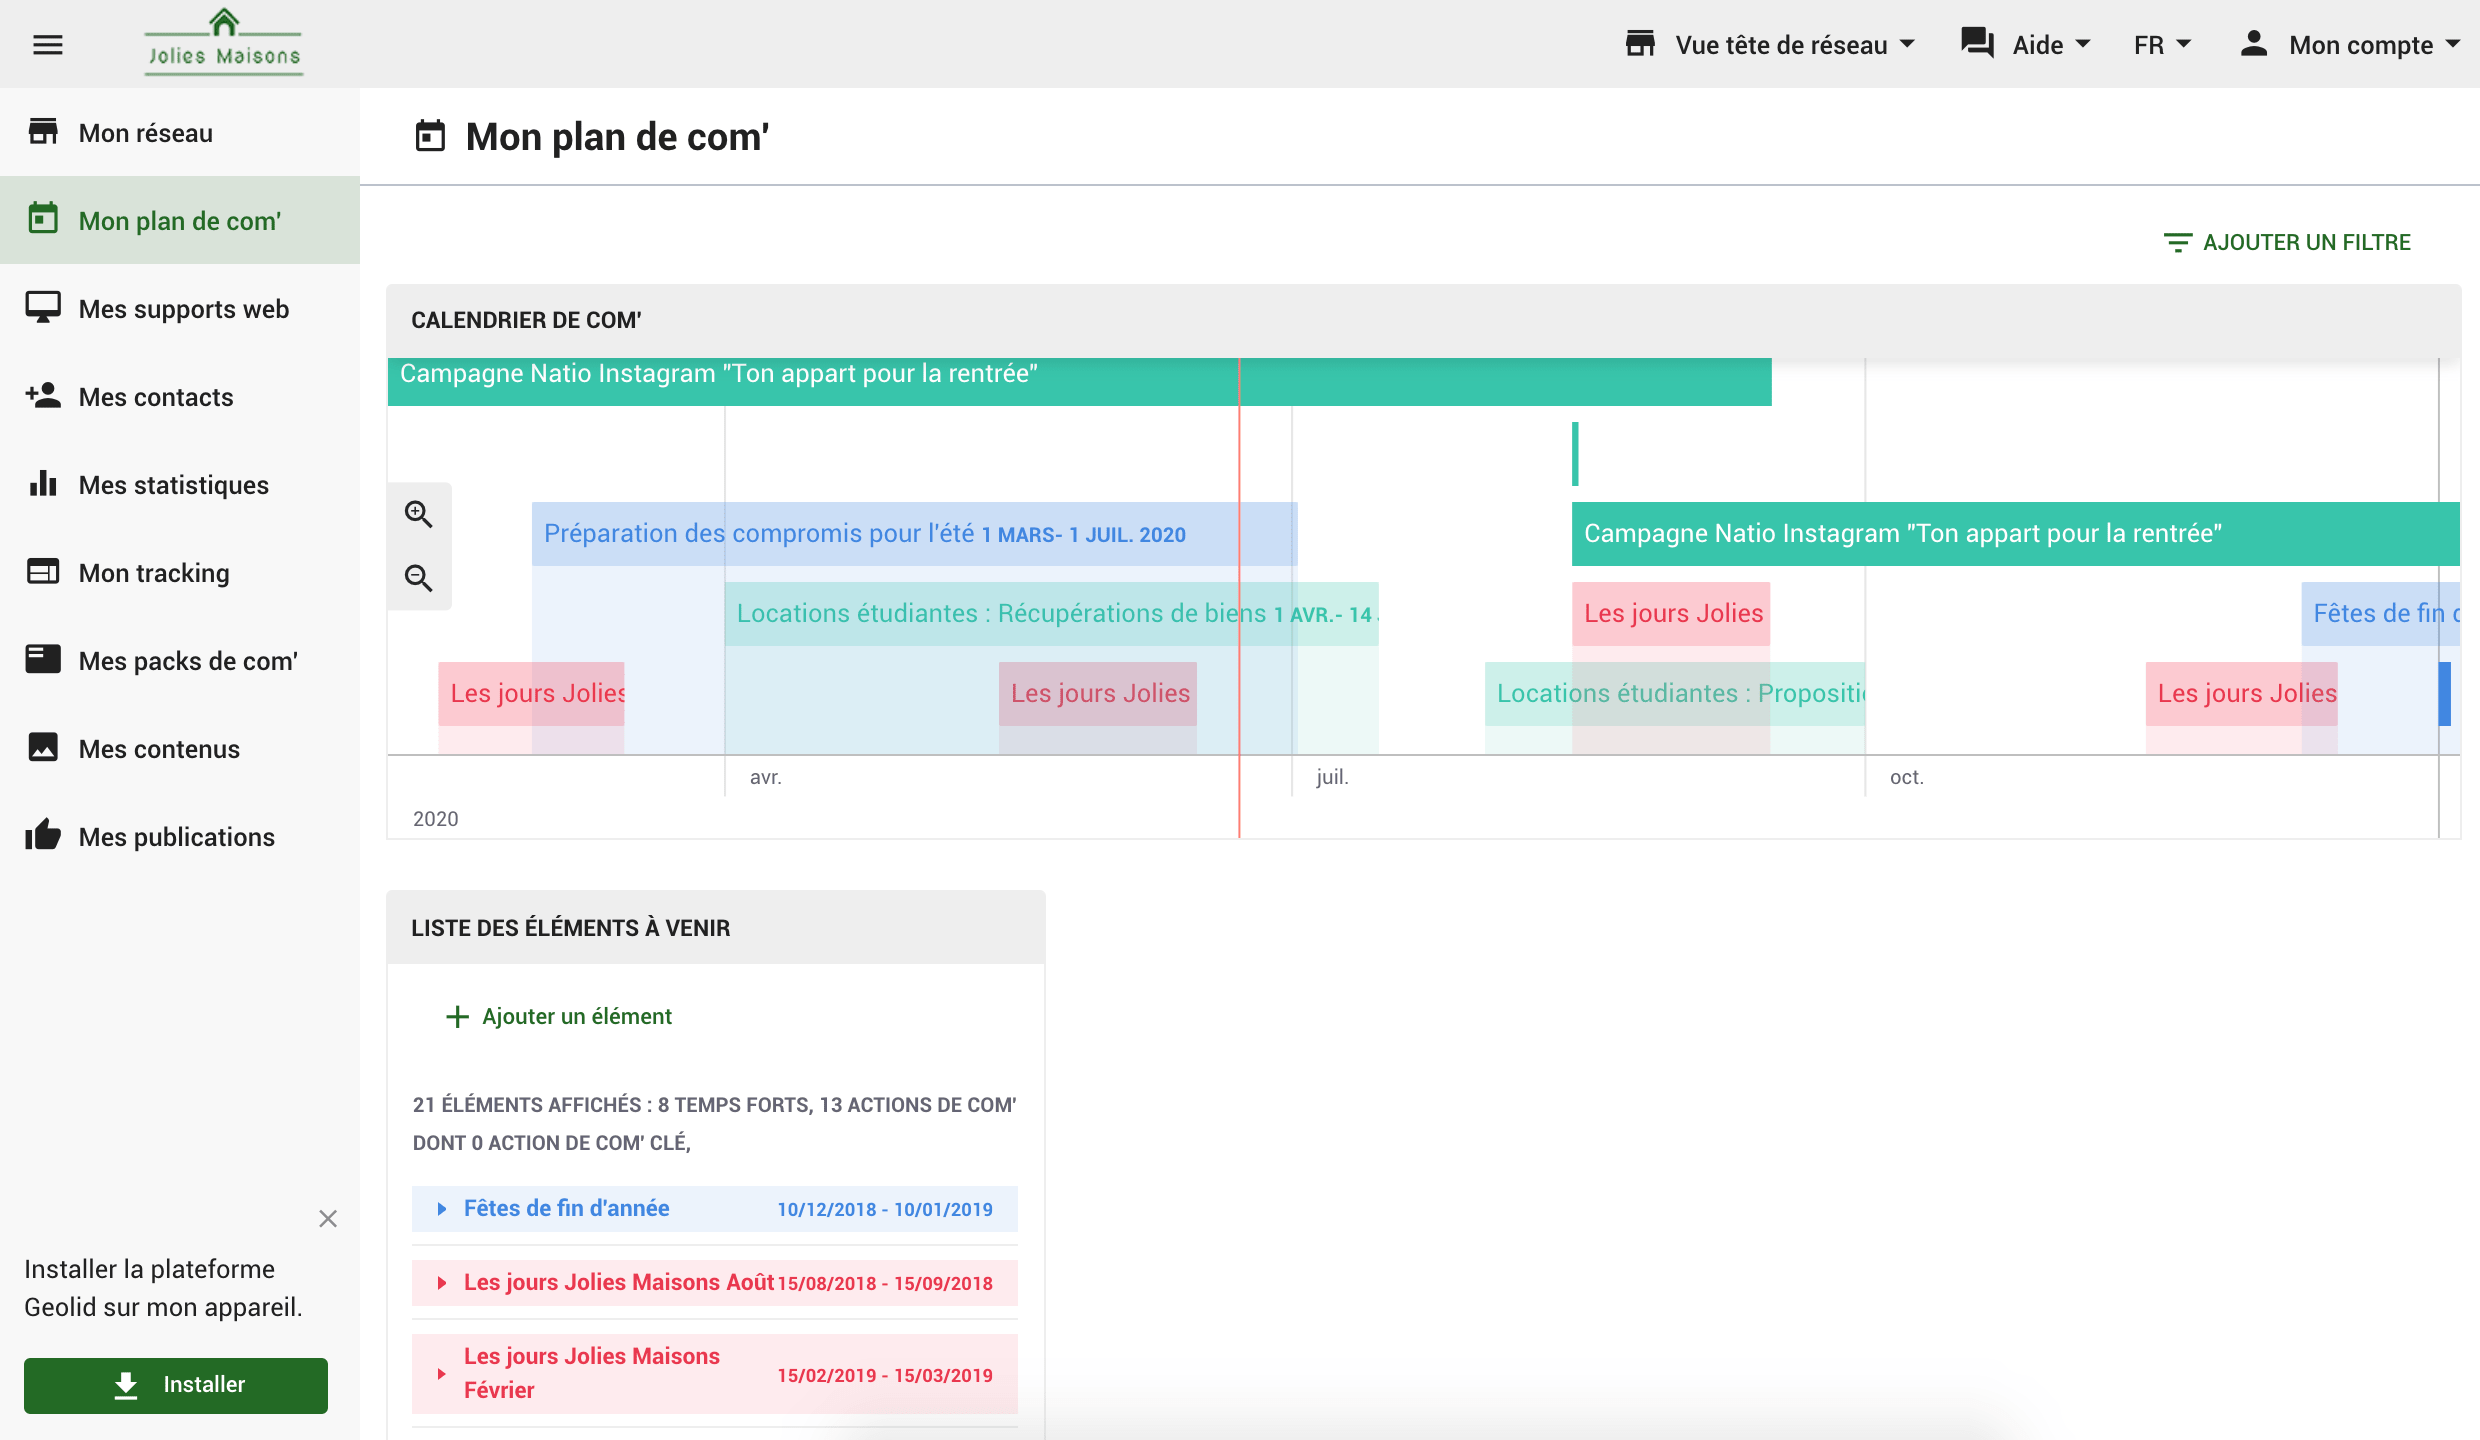Screen dimensions: 2480x1440
Task: Click the person icon next to Mon compte
Action: (2253, 44)
